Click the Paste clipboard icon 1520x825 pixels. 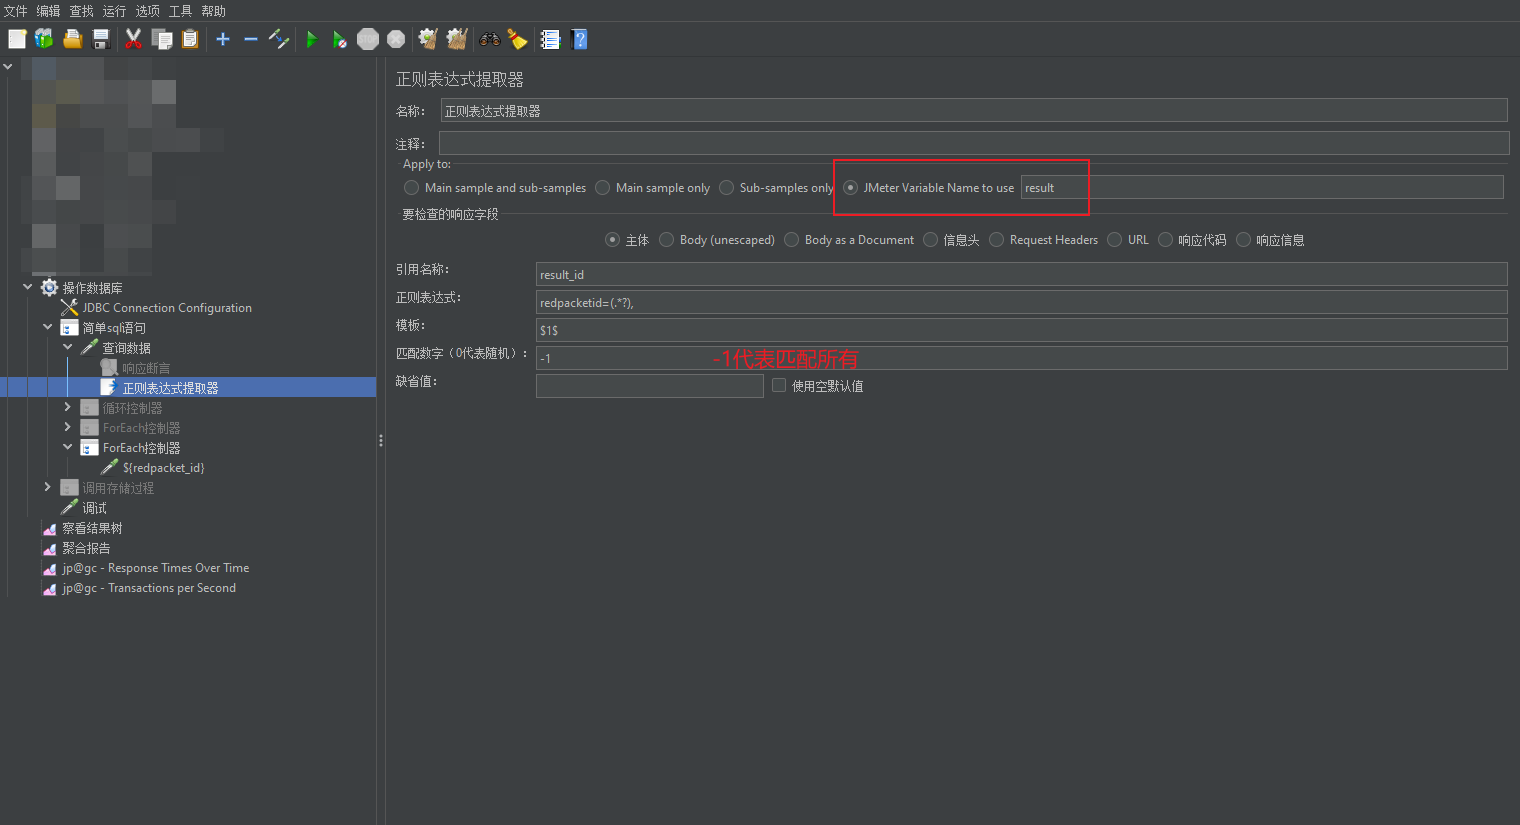click(x=190, y=39)
